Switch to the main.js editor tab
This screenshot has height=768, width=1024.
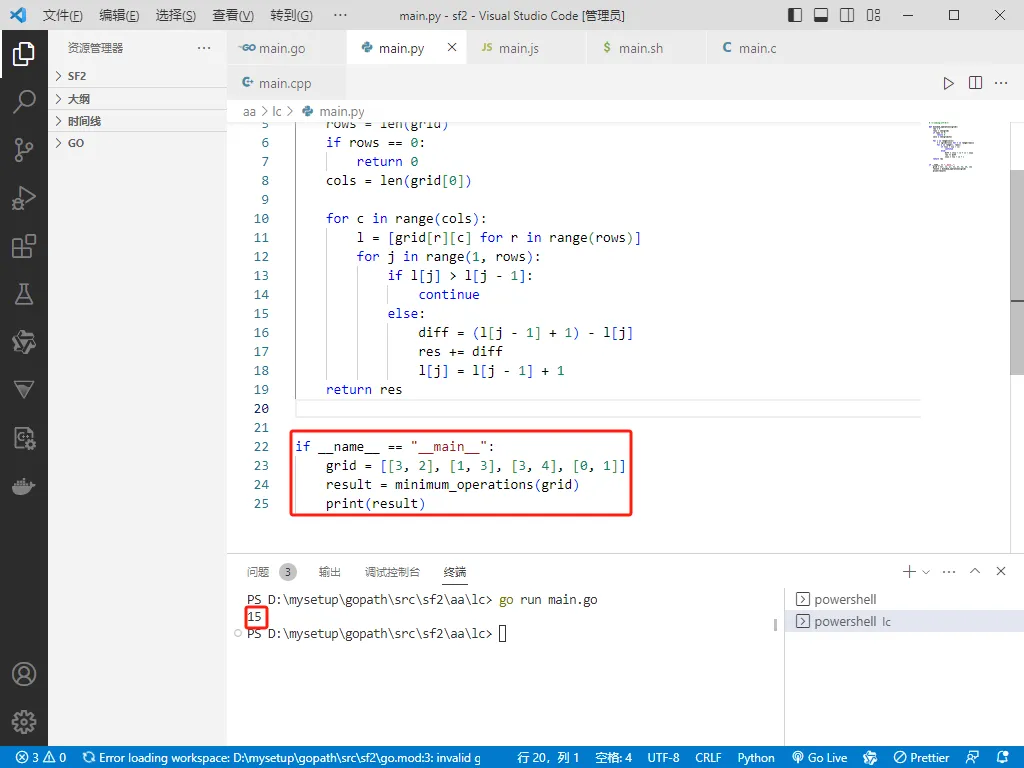coord(526,48)
